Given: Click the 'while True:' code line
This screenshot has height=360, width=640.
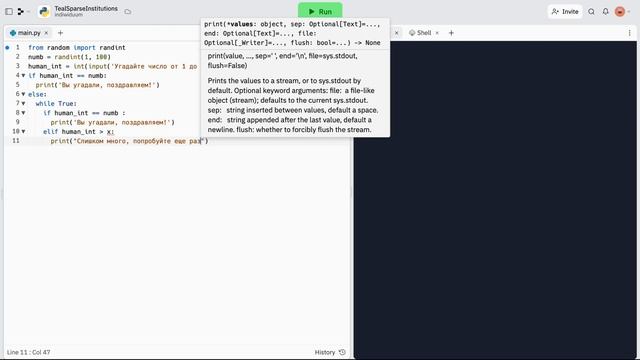Looking at the screenshot, I should pyautogui.click(x=56, y=104).
